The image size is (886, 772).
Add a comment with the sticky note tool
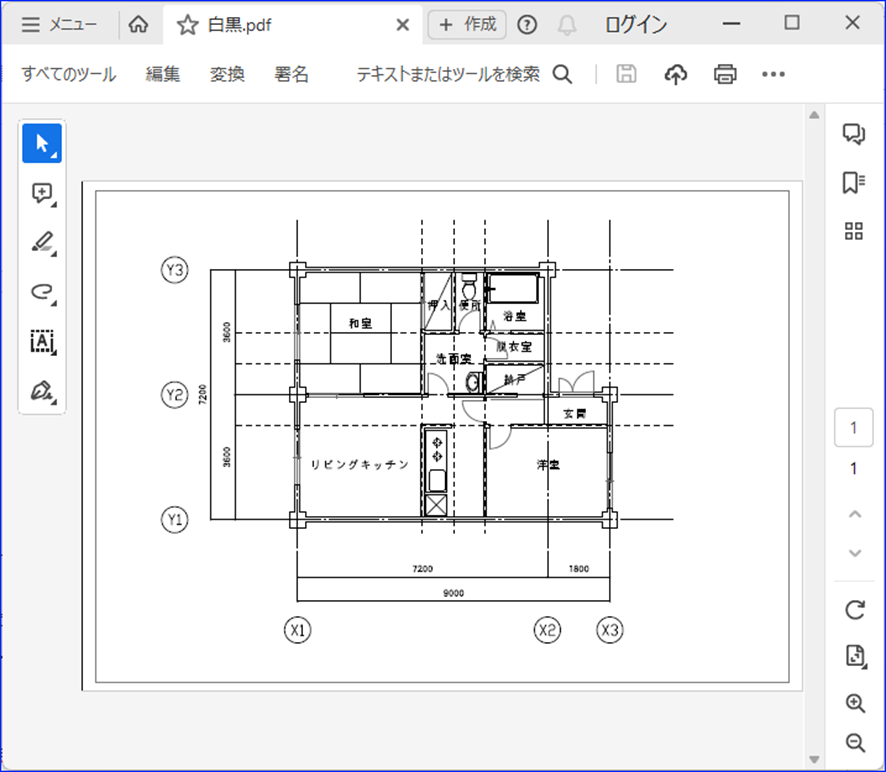[x=42, y=193]
